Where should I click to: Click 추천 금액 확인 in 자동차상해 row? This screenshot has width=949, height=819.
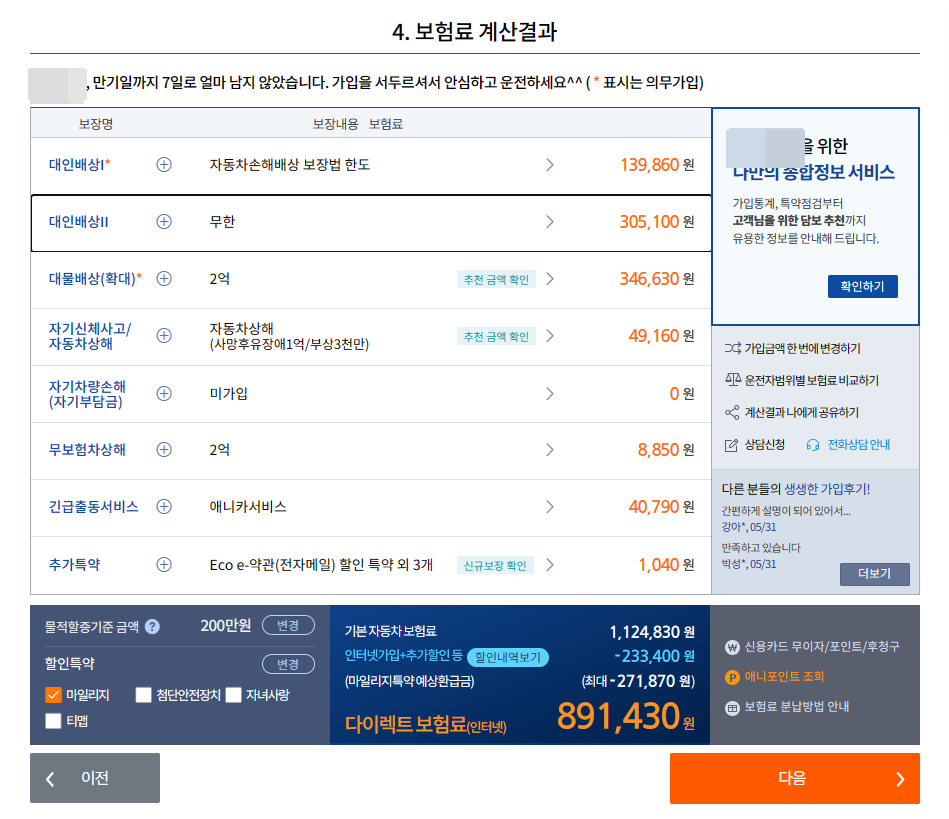[496, 336]
